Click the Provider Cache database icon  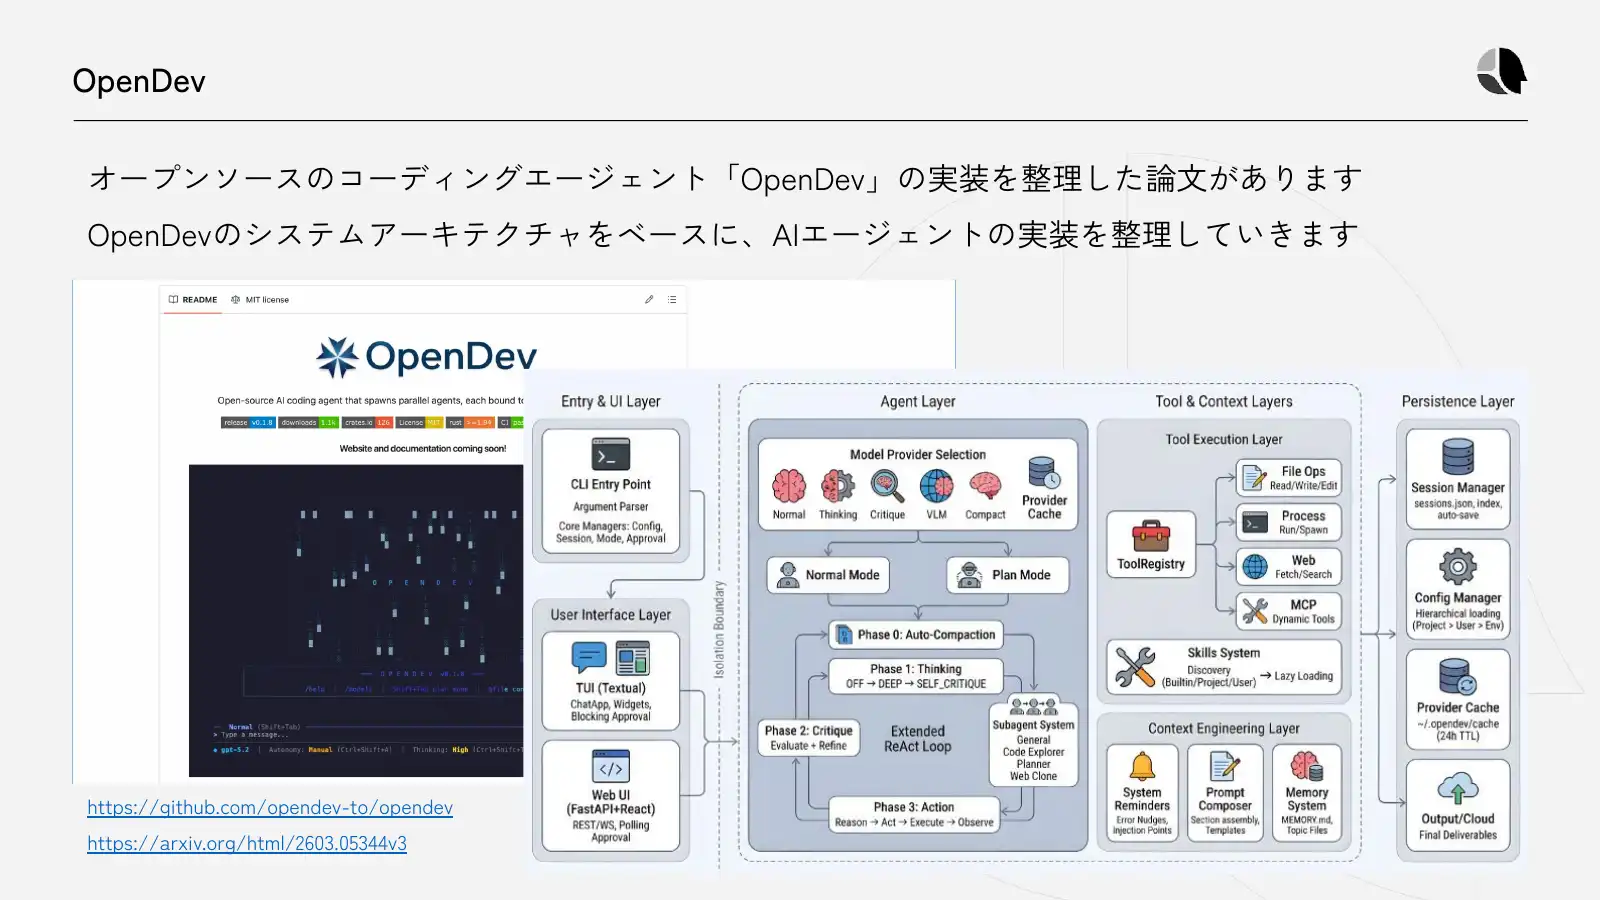click(x=1044, y=472)
